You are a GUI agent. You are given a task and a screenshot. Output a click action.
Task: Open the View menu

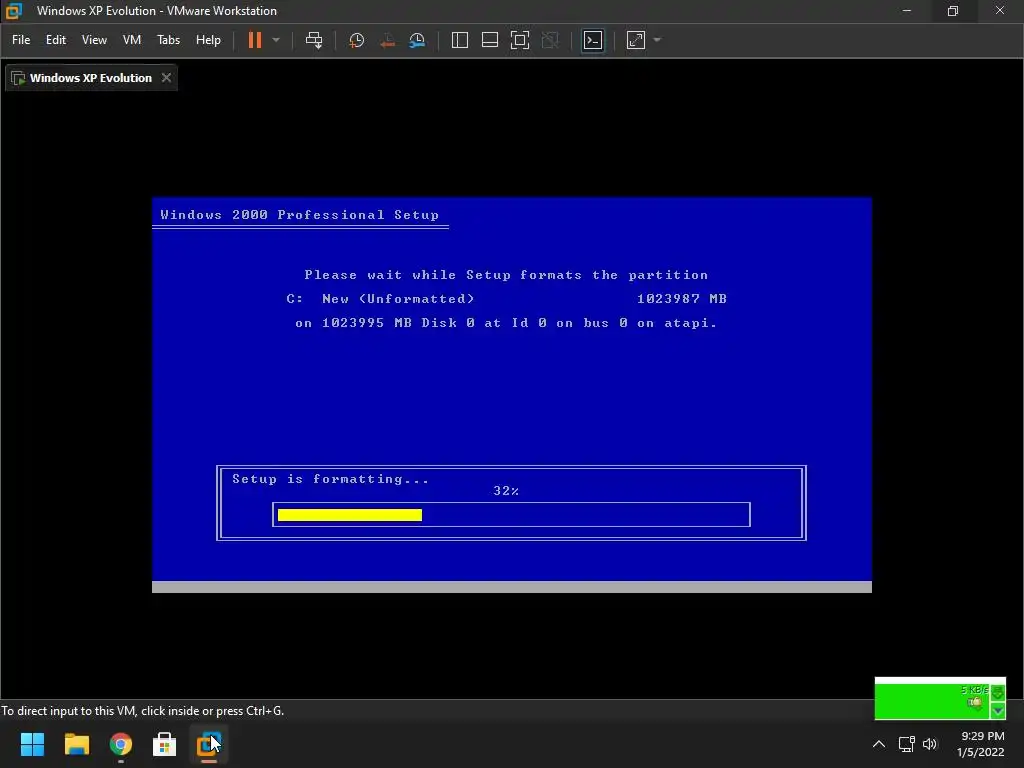pos(94,40)
